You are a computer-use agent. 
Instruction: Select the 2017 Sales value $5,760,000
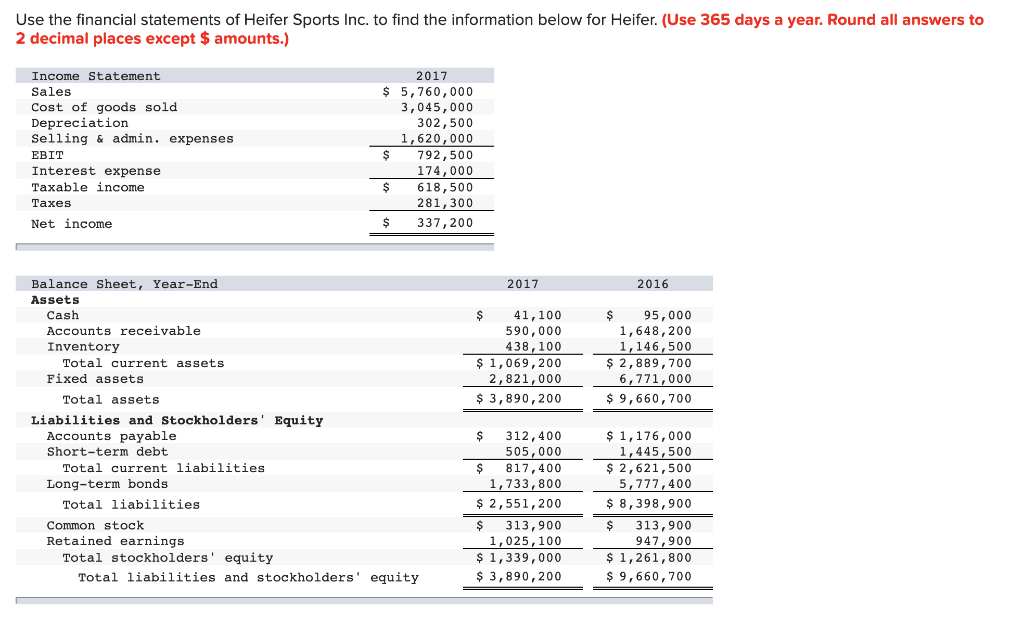click(428, 91)
